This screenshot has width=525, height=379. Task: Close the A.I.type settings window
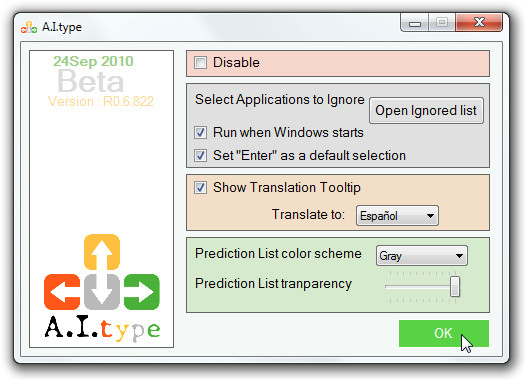pos(479,22)
